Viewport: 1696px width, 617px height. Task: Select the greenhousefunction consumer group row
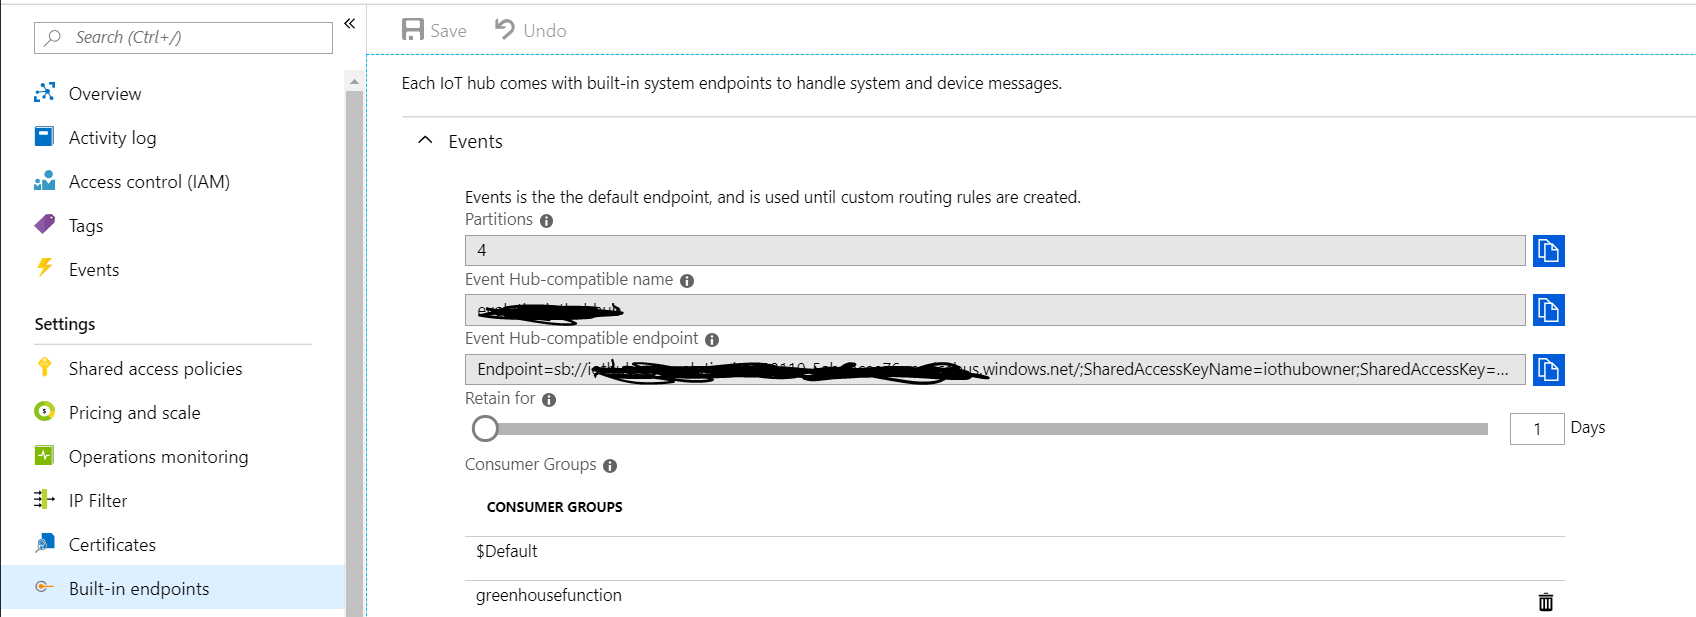(1015, 597)
